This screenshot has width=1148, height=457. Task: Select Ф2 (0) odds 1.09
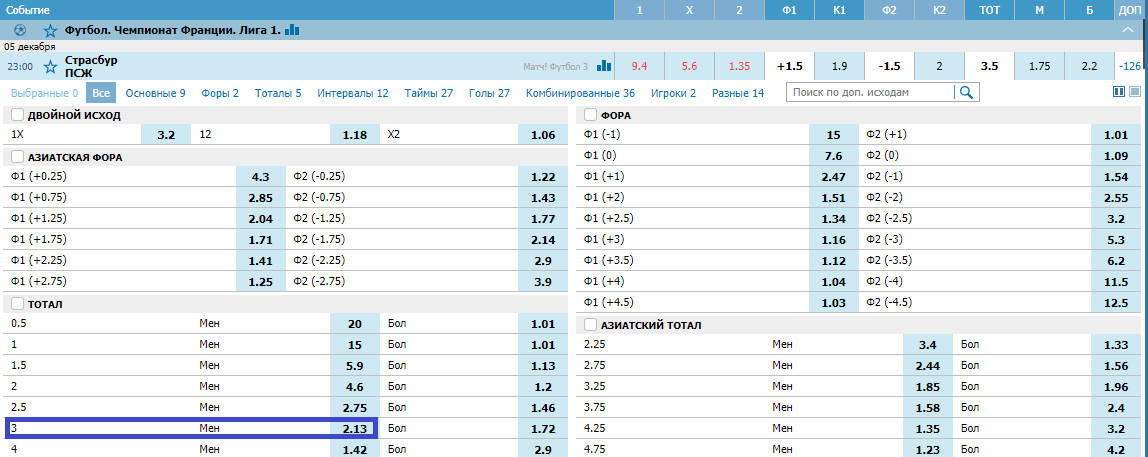[x=1115, y=156]
